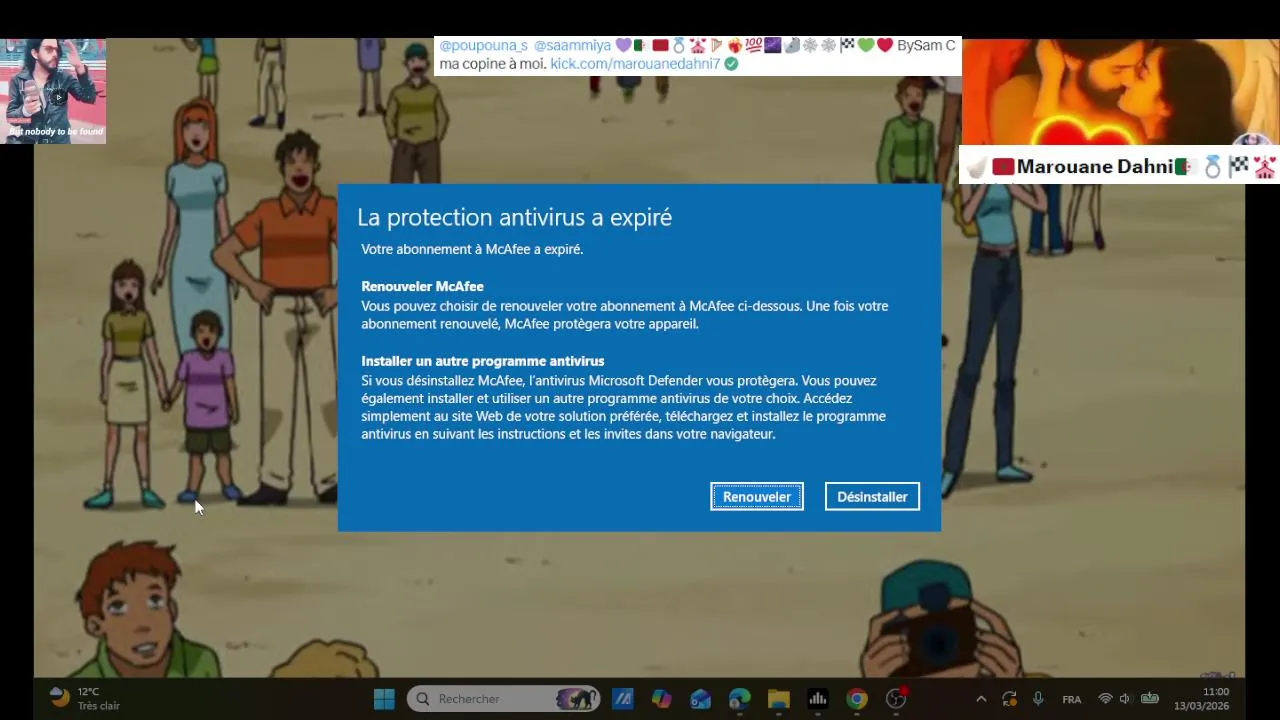Image resolution: width=1280 pixels, height=720 pixels.
Task: Open Google Chrome from taskbar
Action: pyautogui.click(x=856, y=699)
